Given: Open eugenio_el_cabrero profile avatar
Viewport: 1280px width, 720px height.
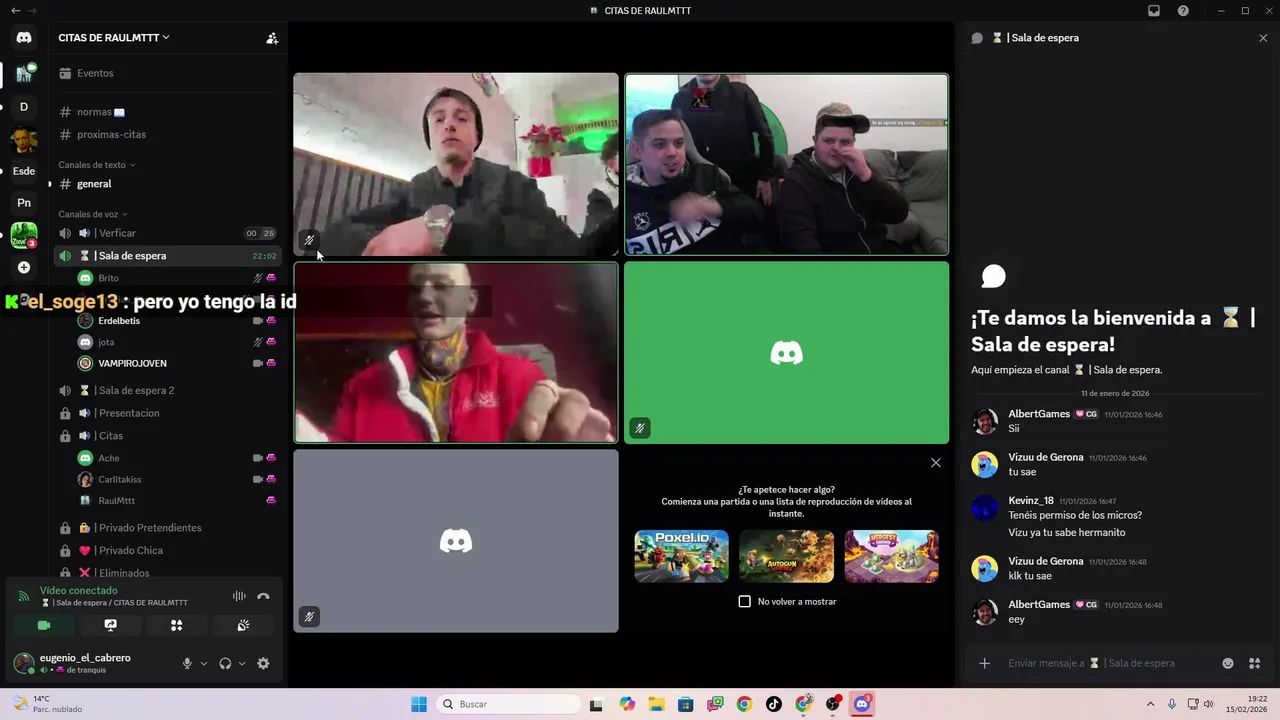Looking at the screenshot, I should point(23,663).
